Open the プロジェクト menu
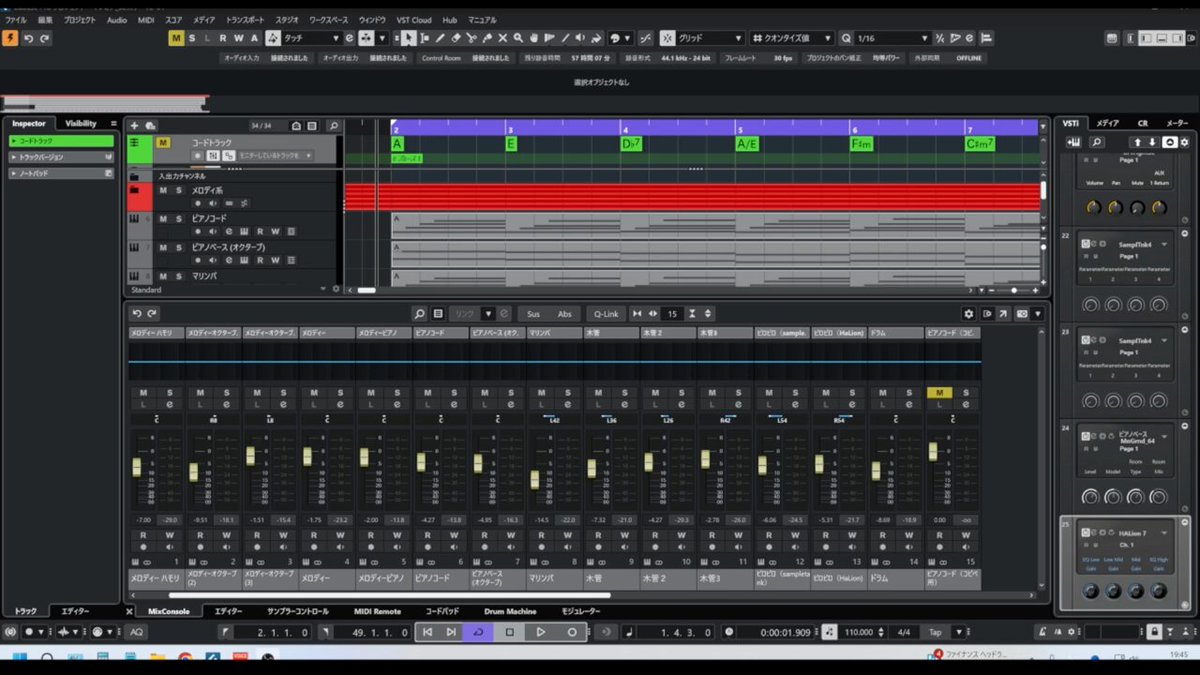 (x=80, y=20)
